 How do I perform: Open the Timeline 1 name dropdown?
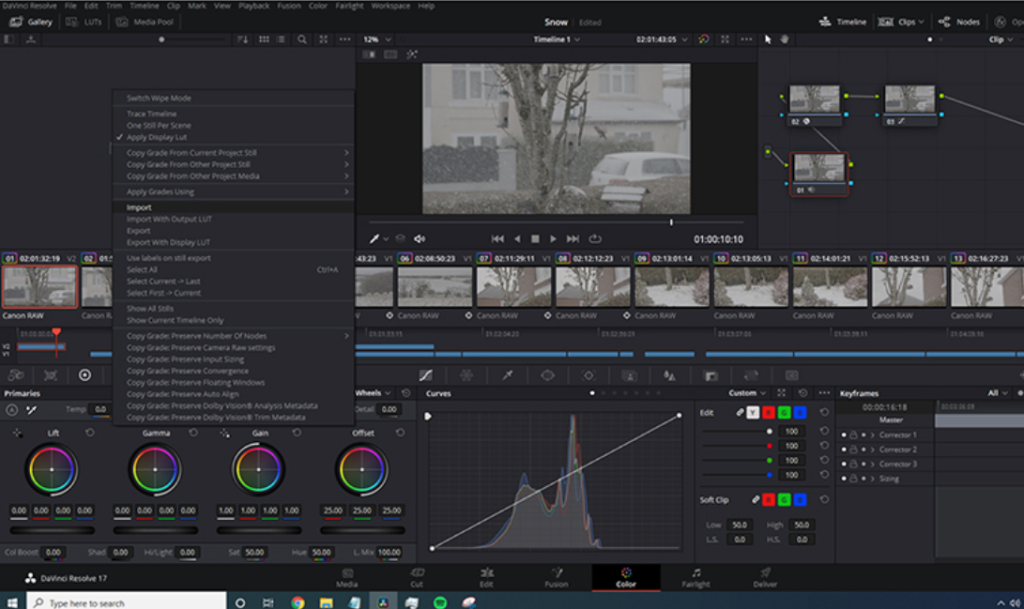pos(556,39)
